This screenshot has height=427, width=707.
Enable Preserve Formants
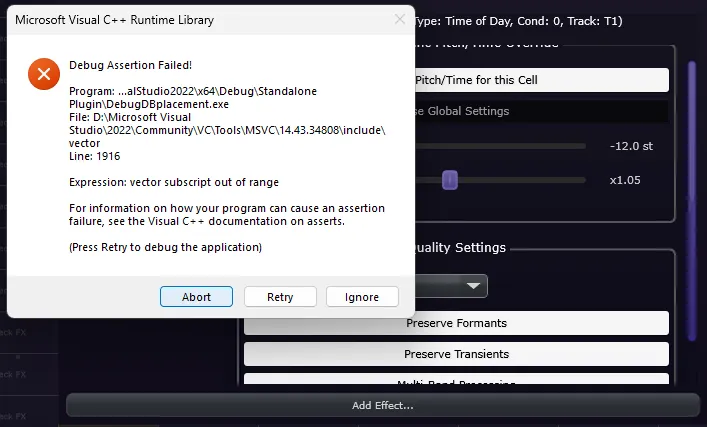point(456,323)
